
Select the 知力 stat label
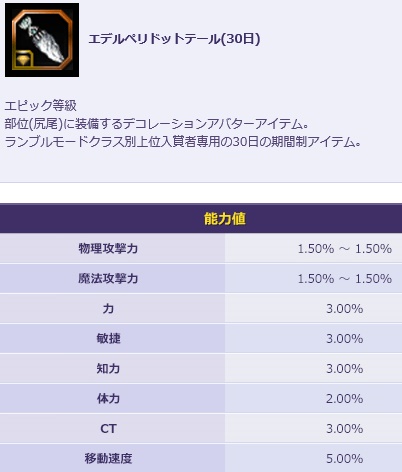pyautogui.click(x=108, y=368)
